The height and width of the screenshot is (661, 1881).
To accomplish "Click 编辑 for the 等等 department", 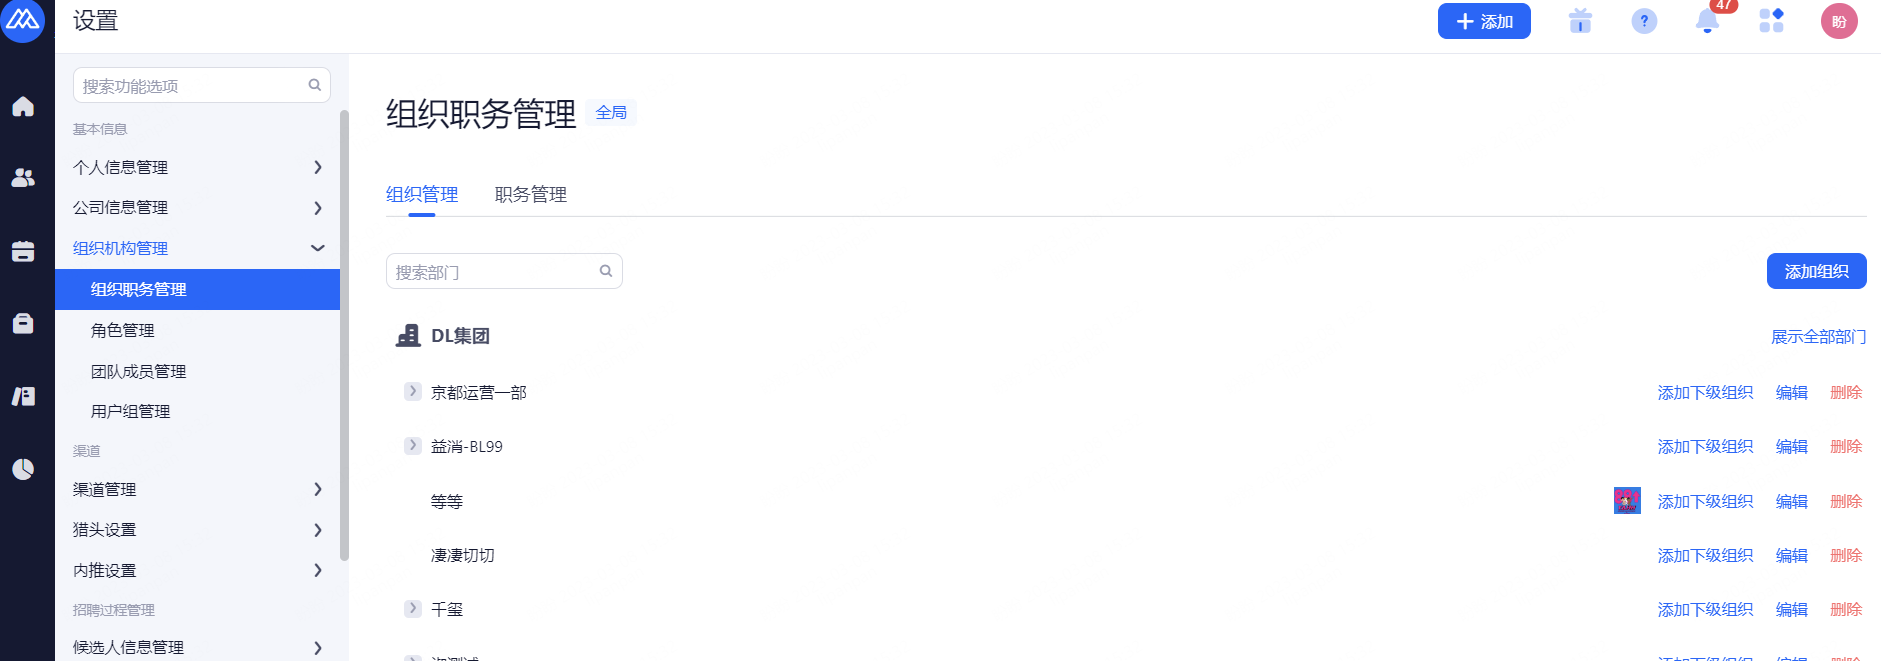I will click(x=1791, y=501).
